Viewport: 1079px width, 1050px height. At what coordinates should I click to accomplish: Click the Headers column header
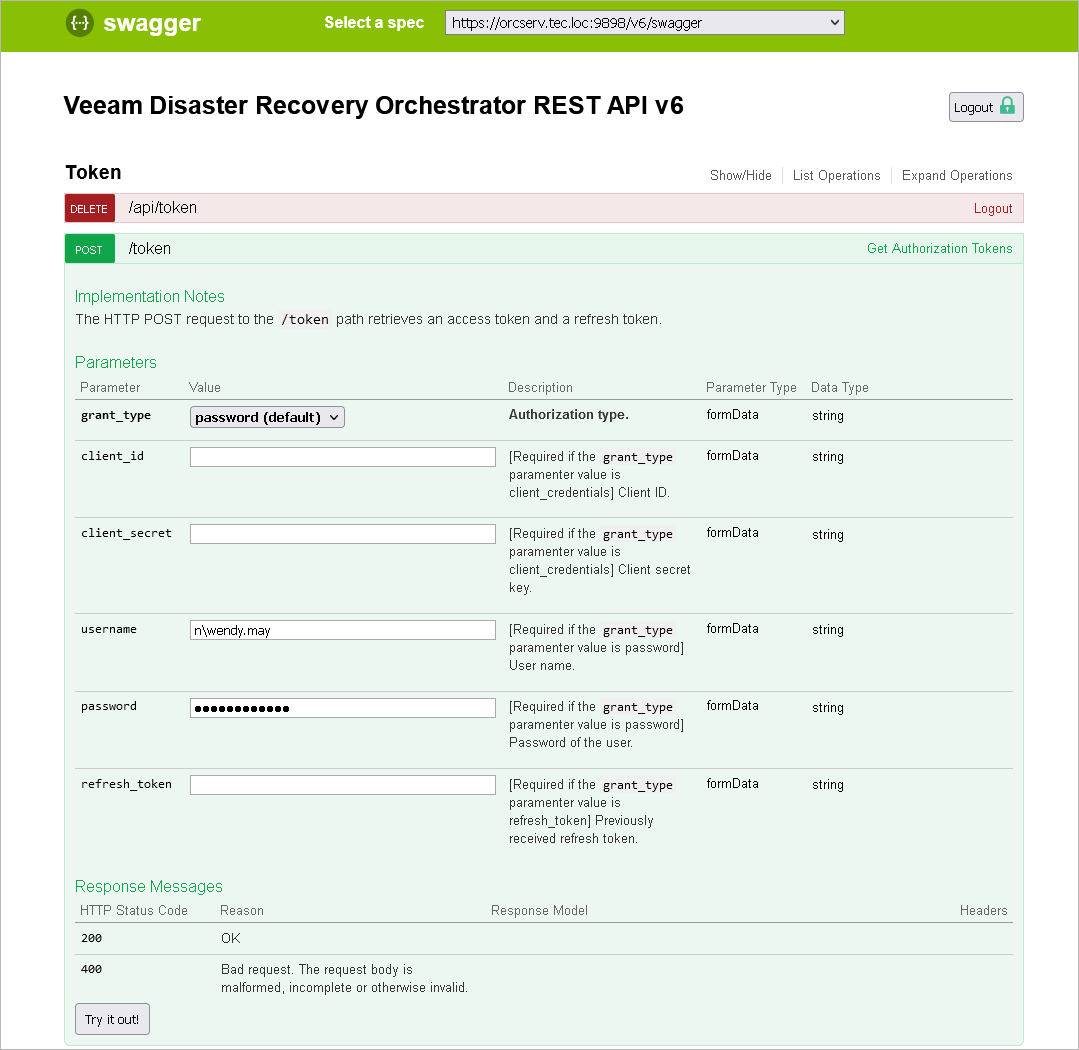click(x=983, y=910)
